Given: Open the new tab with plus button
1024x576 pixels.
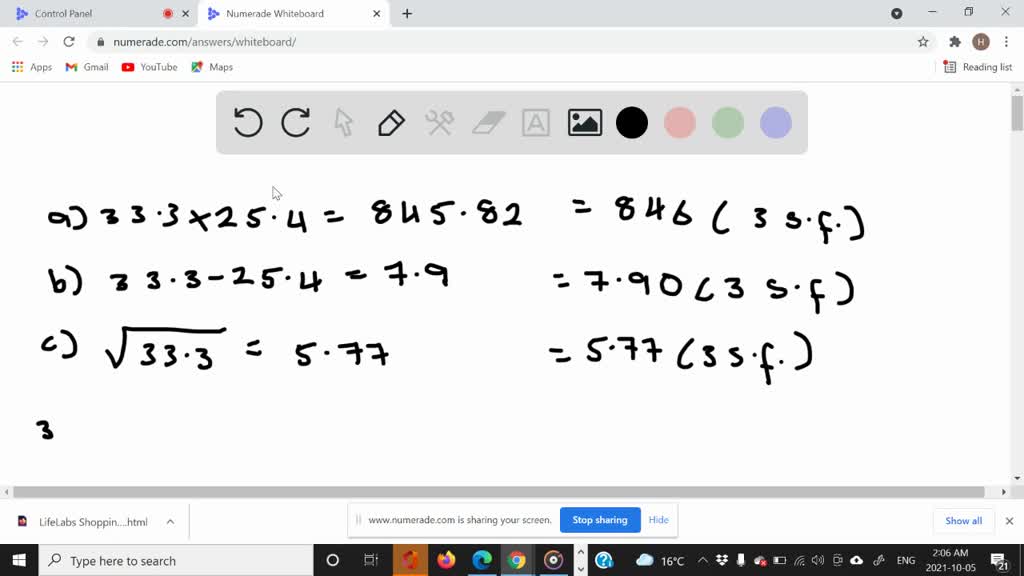Looking at the screenshot, I should pyautogui.click(x=405, y=14).
